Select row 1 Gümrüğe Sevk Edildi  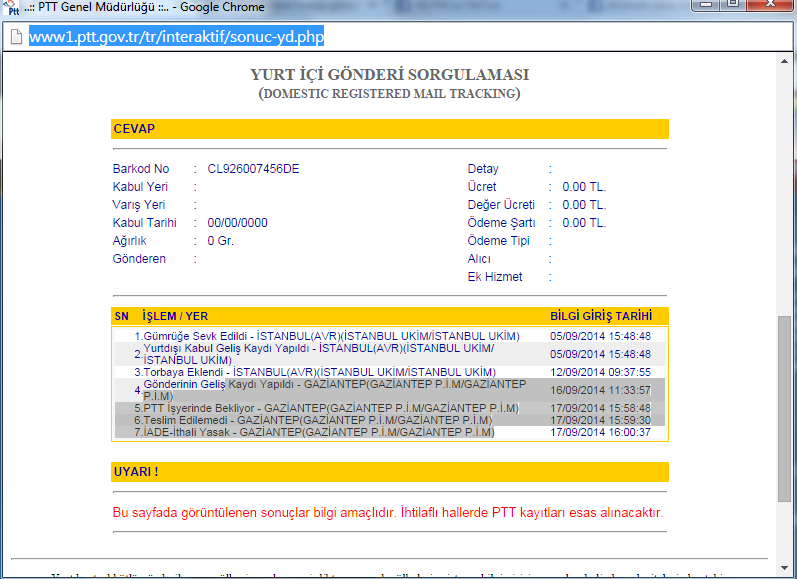390,336
